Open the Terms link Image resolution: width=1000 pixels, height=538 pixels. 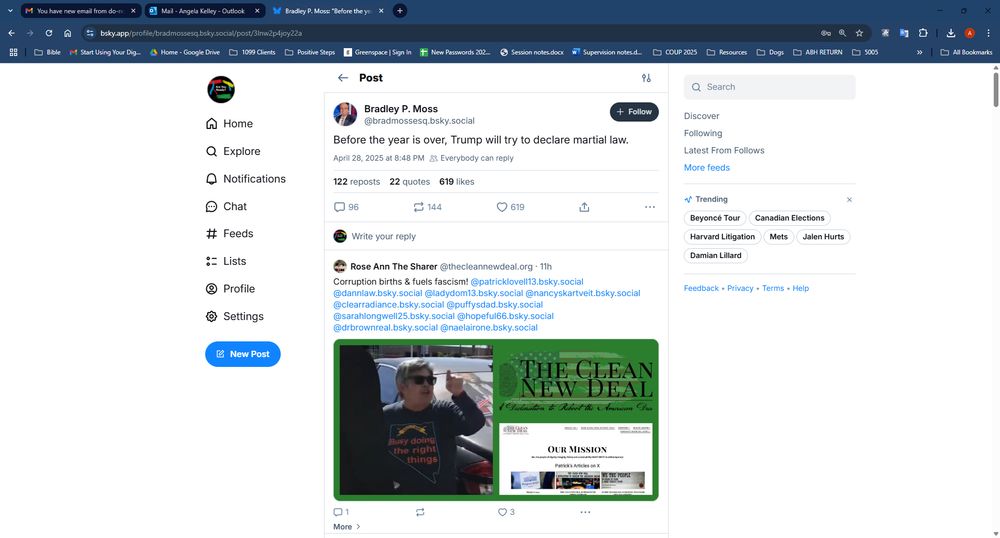(773, 288)
